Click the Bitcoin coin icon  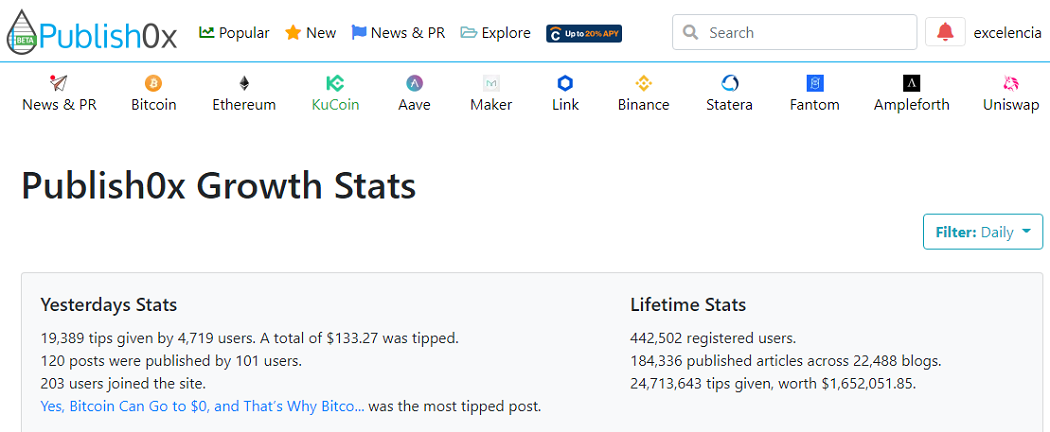[x=153, y=83]
